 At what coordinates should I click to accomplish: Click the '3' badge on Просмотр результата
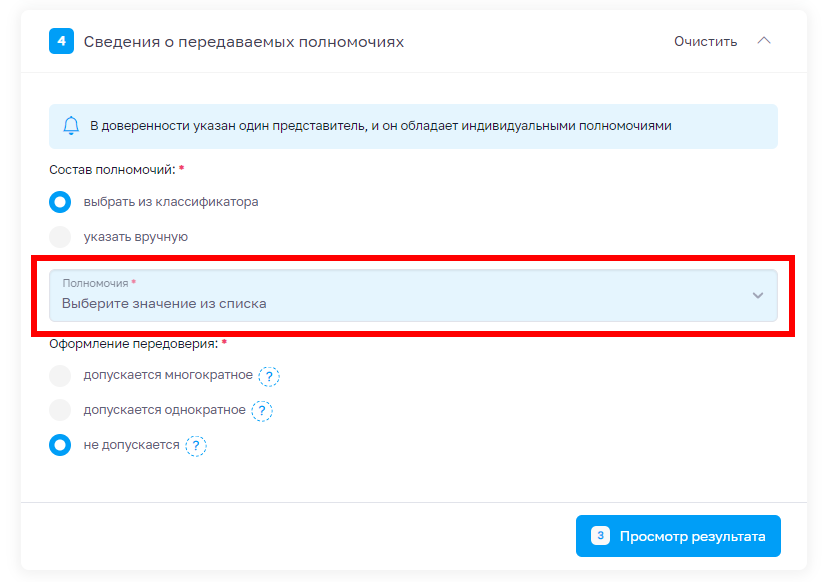point(600,536)
